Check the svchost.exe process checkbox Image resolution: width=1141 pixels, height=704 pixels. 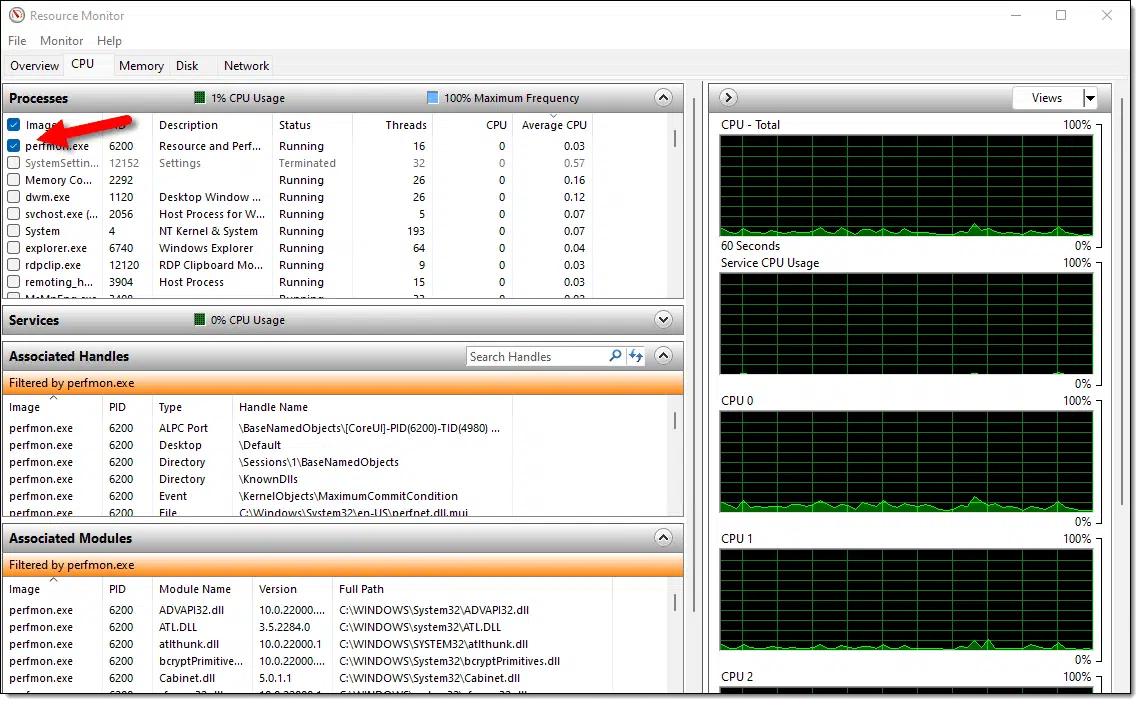pyautogui.click(x=14, y=214)
